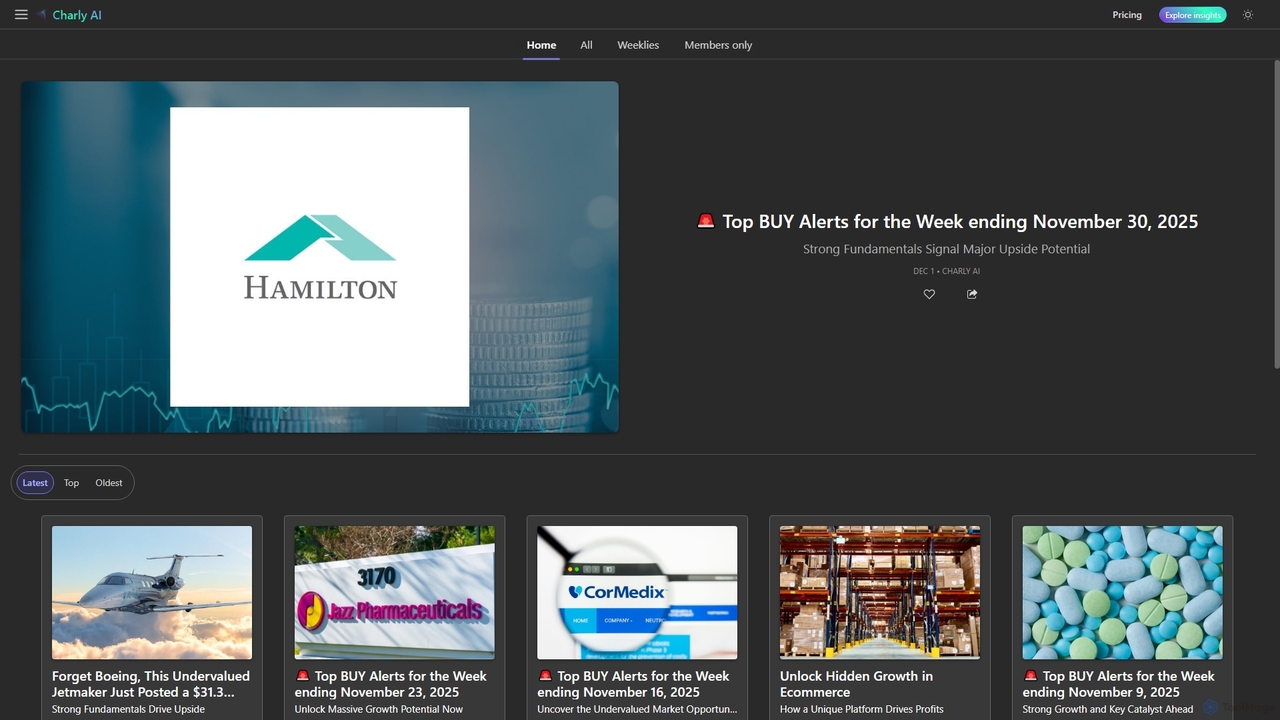Screen dimensions: 1280x720
Task: Open the pills November 9 post thumbnail
Action: coord(1122,593)
